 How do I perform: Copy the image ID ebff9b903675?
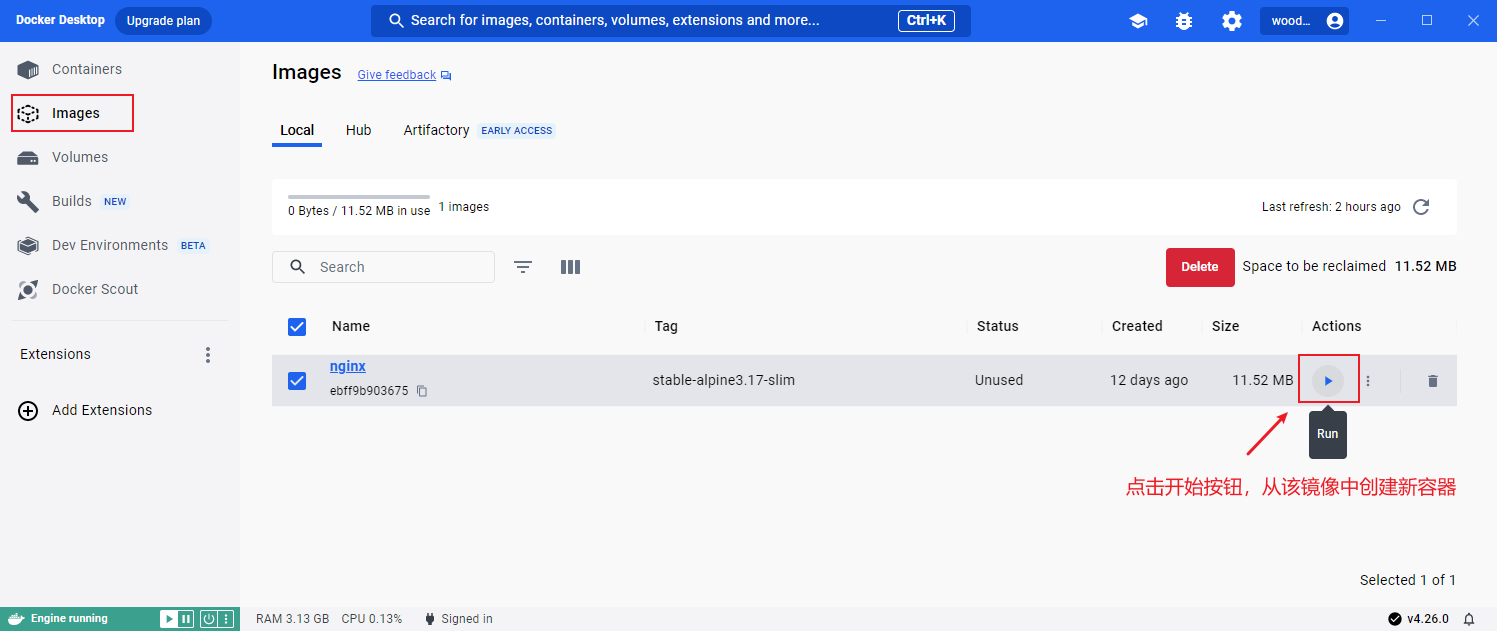pyautogui.click(x=422, y=391)
